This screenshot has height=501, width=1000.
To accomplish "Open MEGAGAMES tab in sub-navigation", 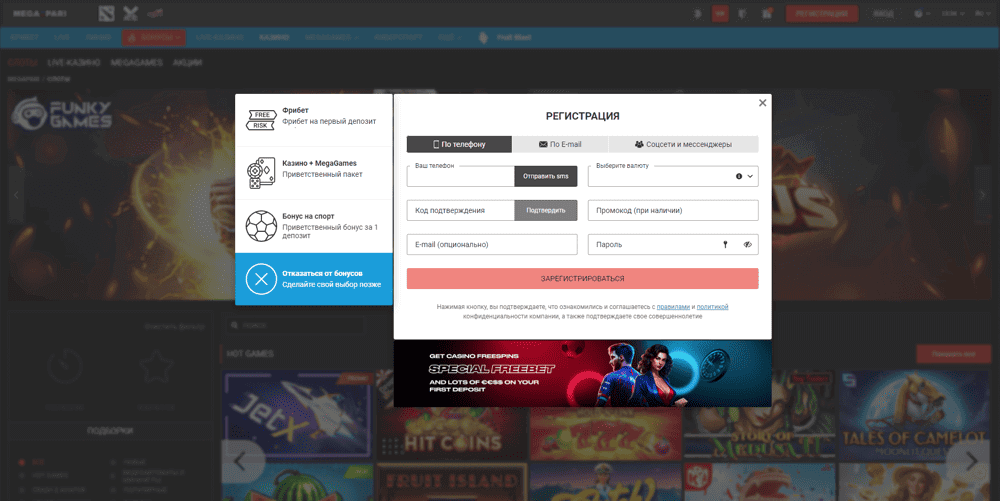I will tap(136, 62).
